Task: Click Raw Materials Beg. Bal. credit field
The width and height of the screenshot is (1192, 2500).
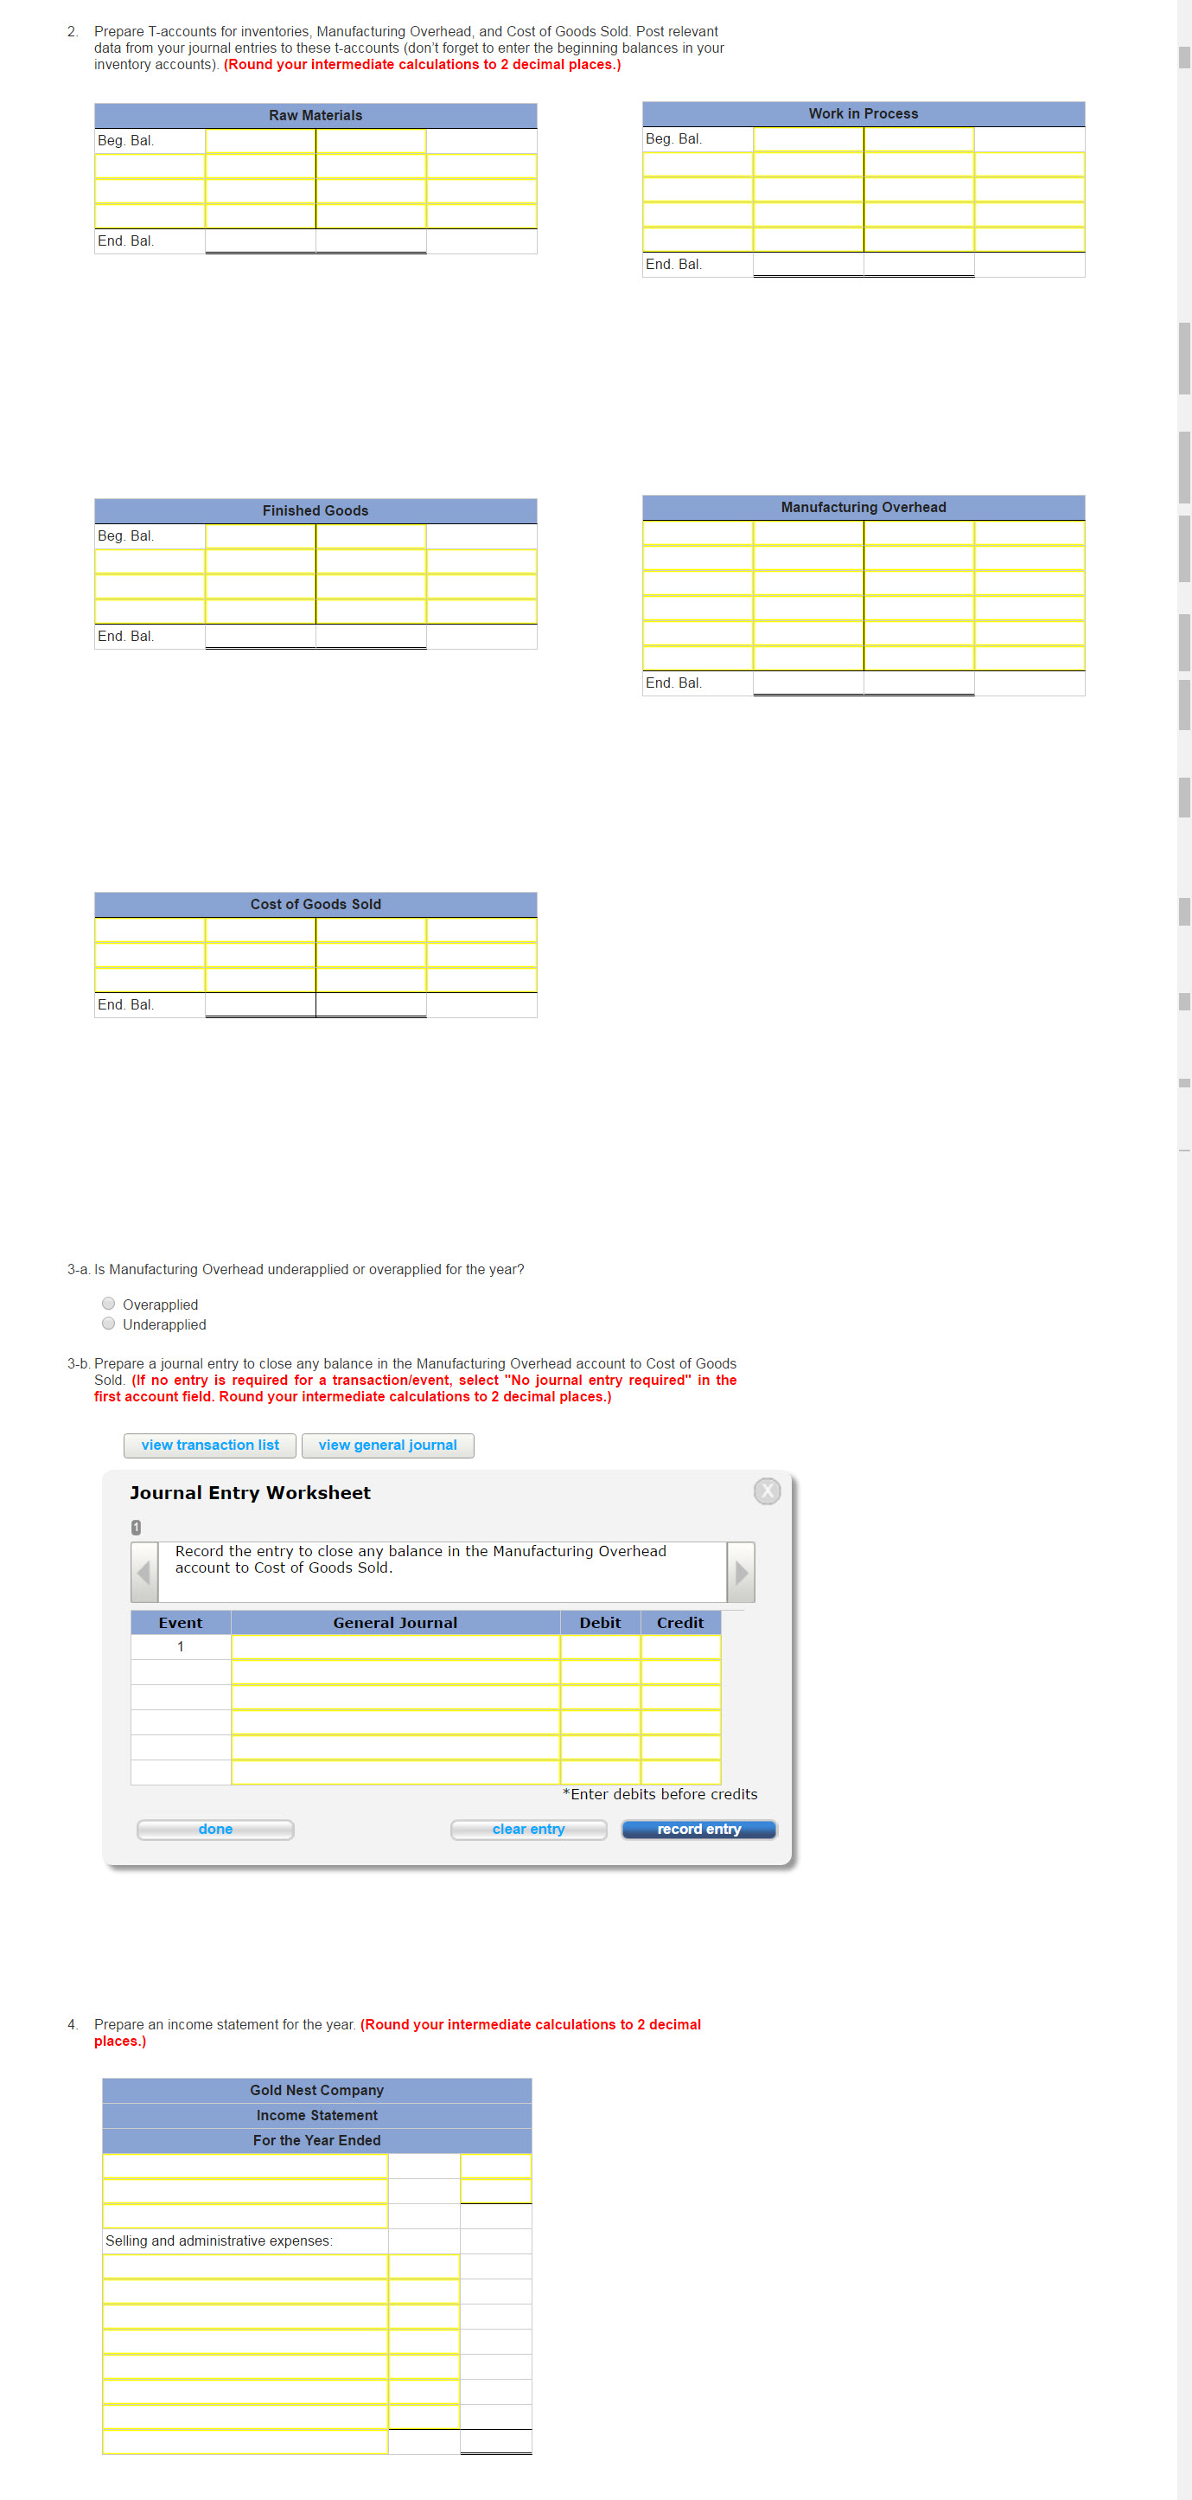Action: click(x=371, y=141)
